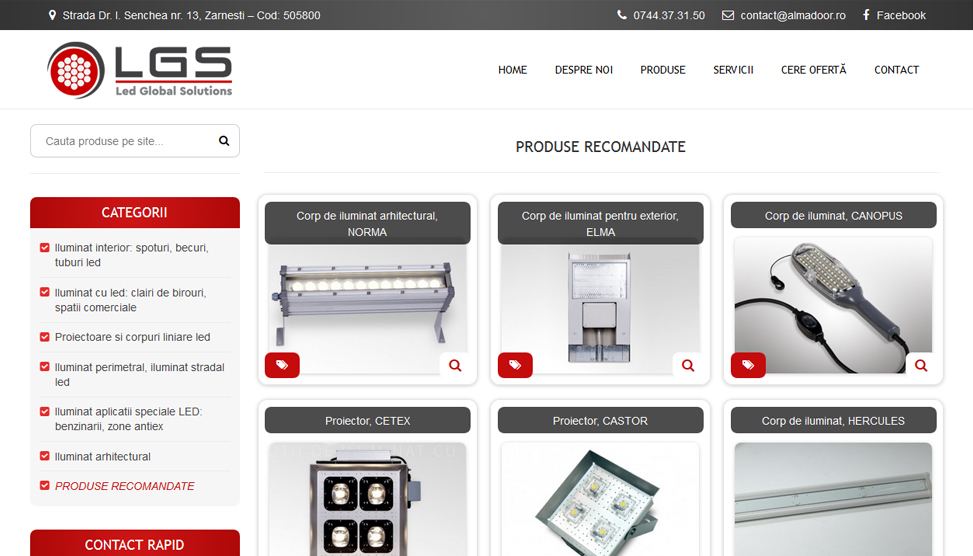The height and width of the screenshot is (556, 973).
Task: Click the magnifier icon on CANOPUS product
Action: (921, 365)
